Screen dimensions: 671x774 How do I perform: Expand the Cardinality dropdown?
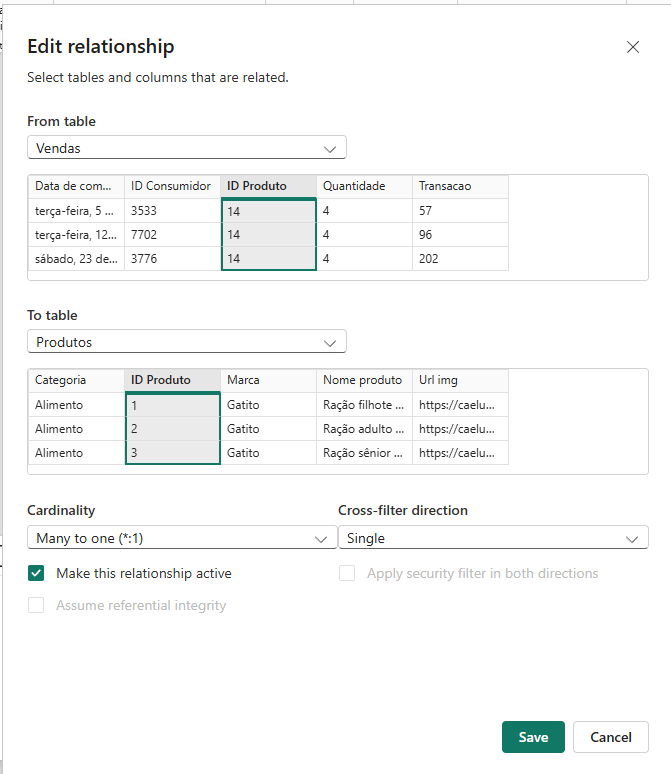(x=182, y=538)
